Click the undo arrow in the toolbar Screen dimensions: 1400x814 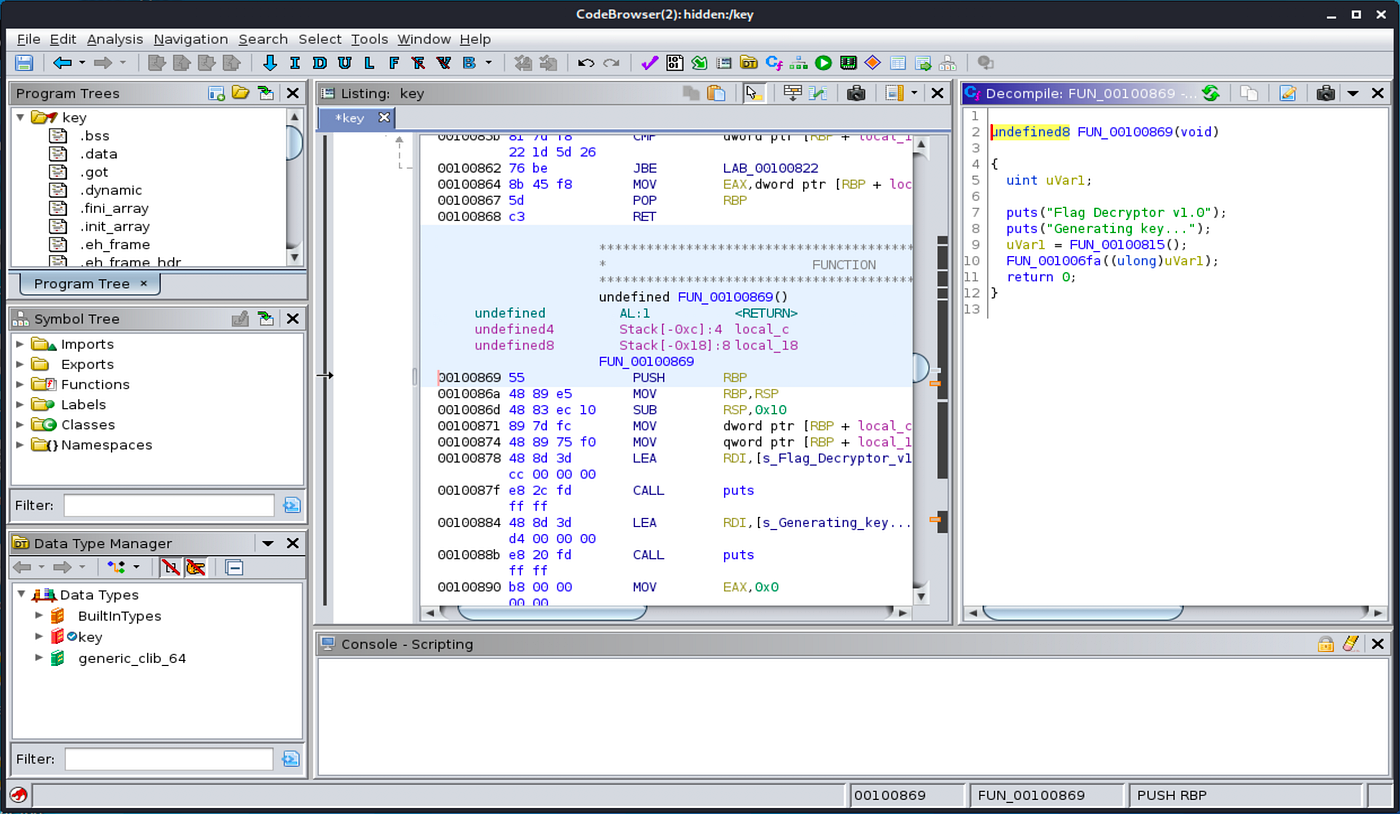pos(585,62)
